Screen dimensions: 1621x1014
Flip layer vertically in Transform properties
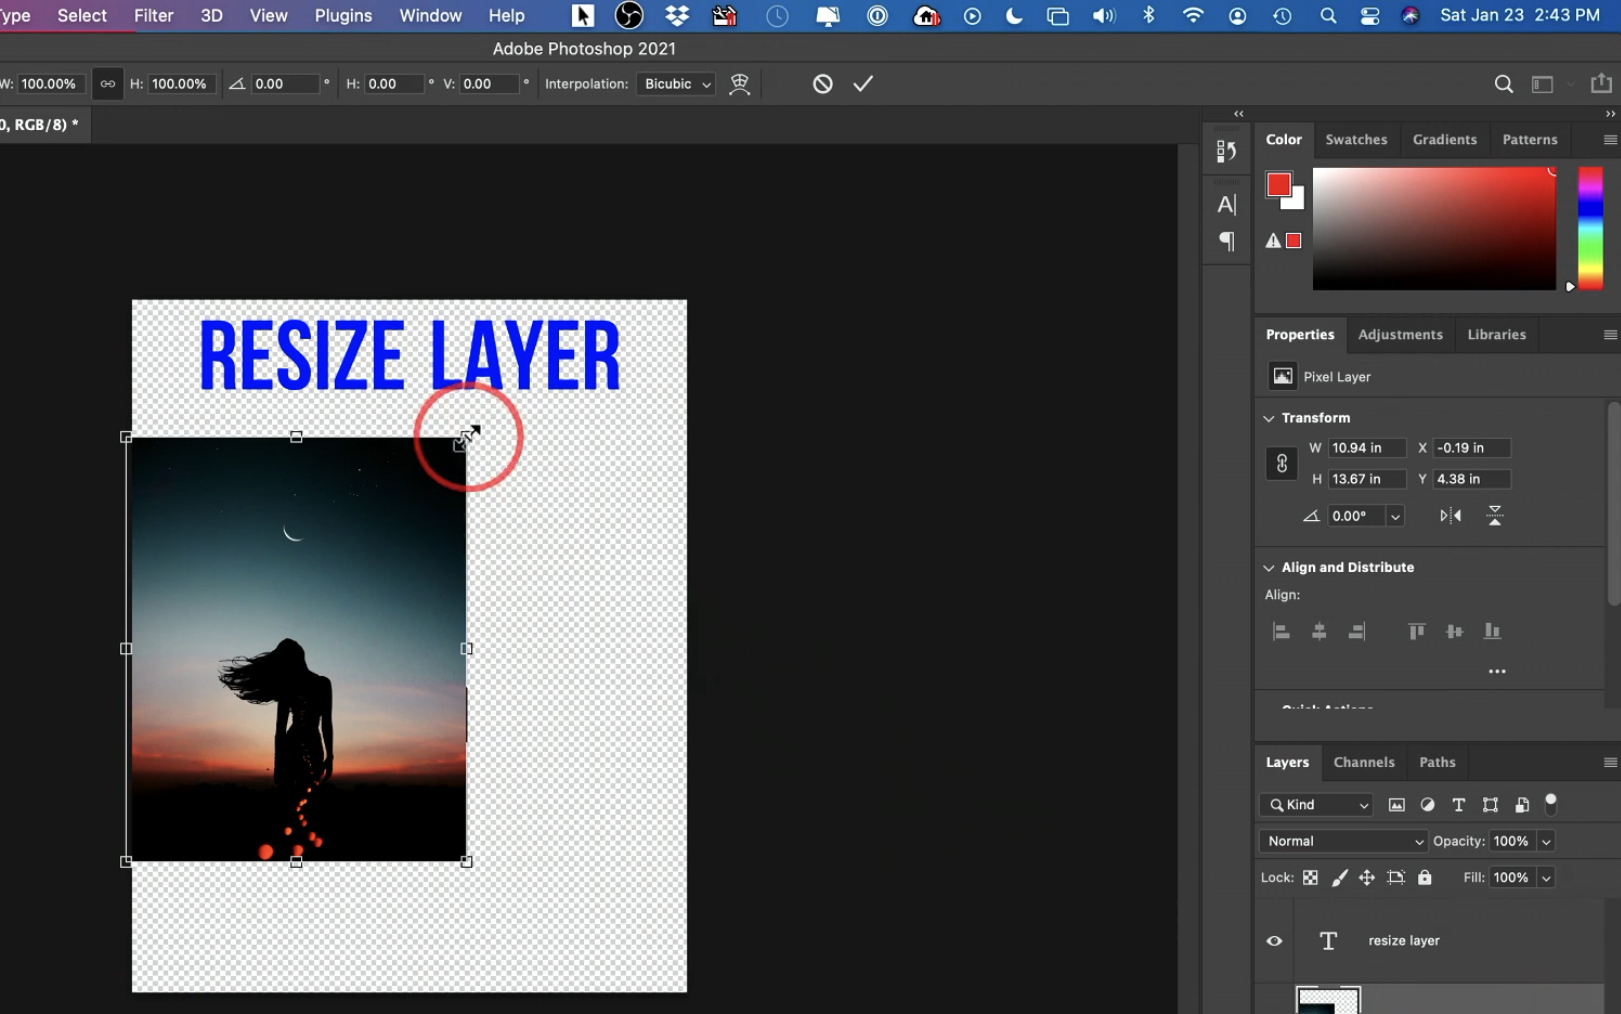[x=1494, y=516]
